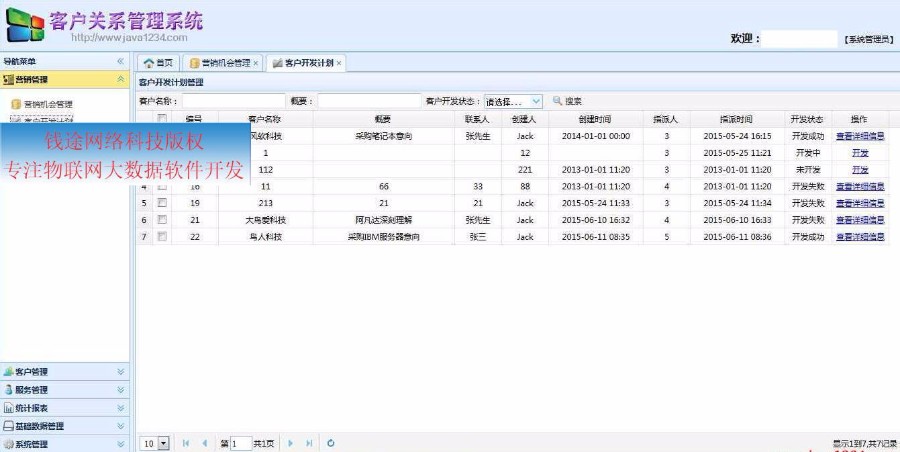Close the 客户开发计划 tab
Screen dimensions: 900x452
pos(339,63)
